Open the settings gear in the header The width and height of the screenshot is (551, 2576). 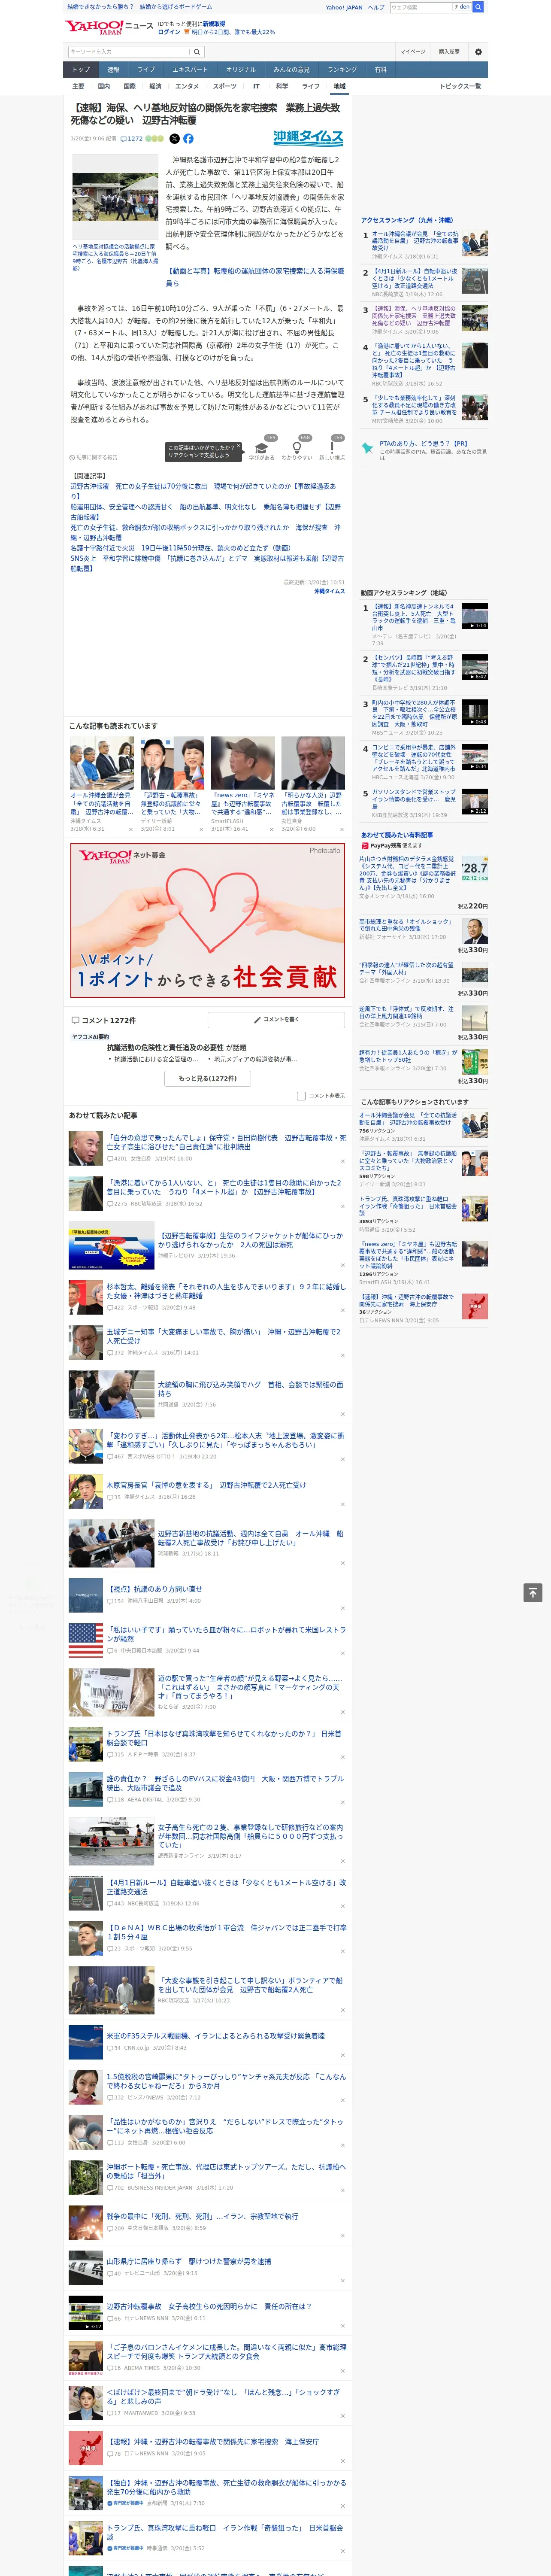pyautogui.click(x=478, y=51)
